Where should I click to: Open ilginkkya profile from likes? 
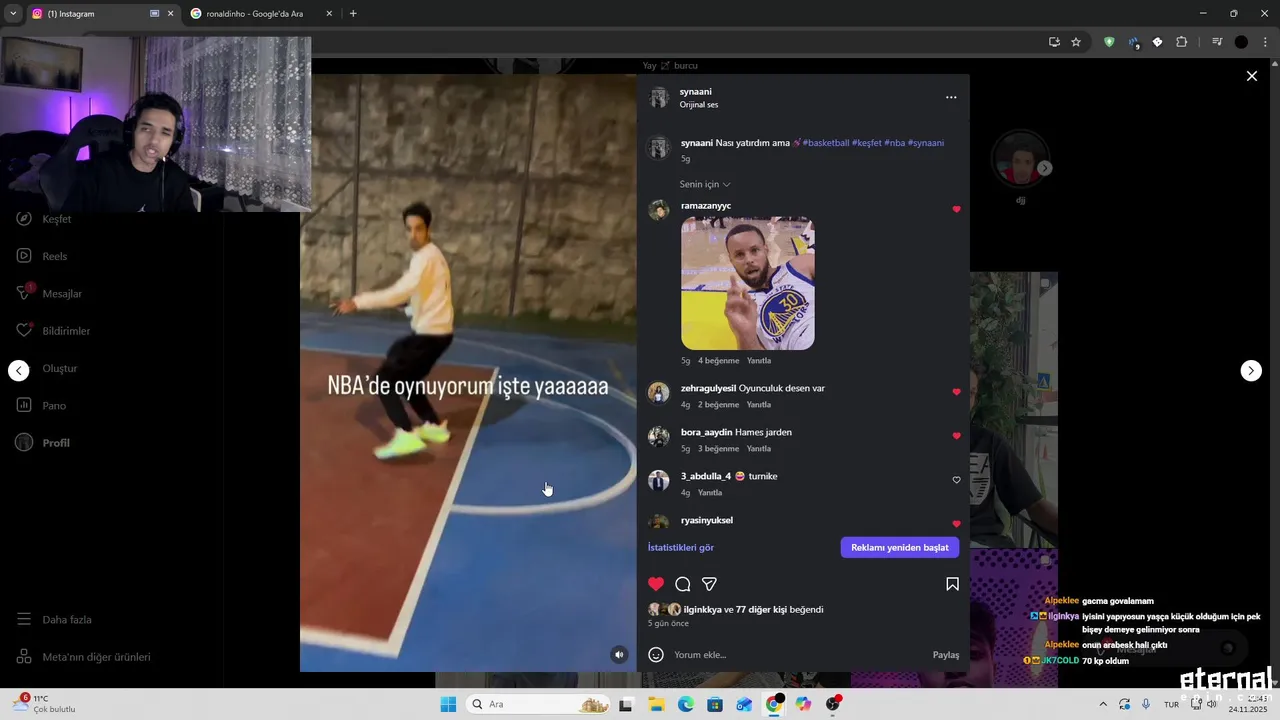(x=702, y=609)
